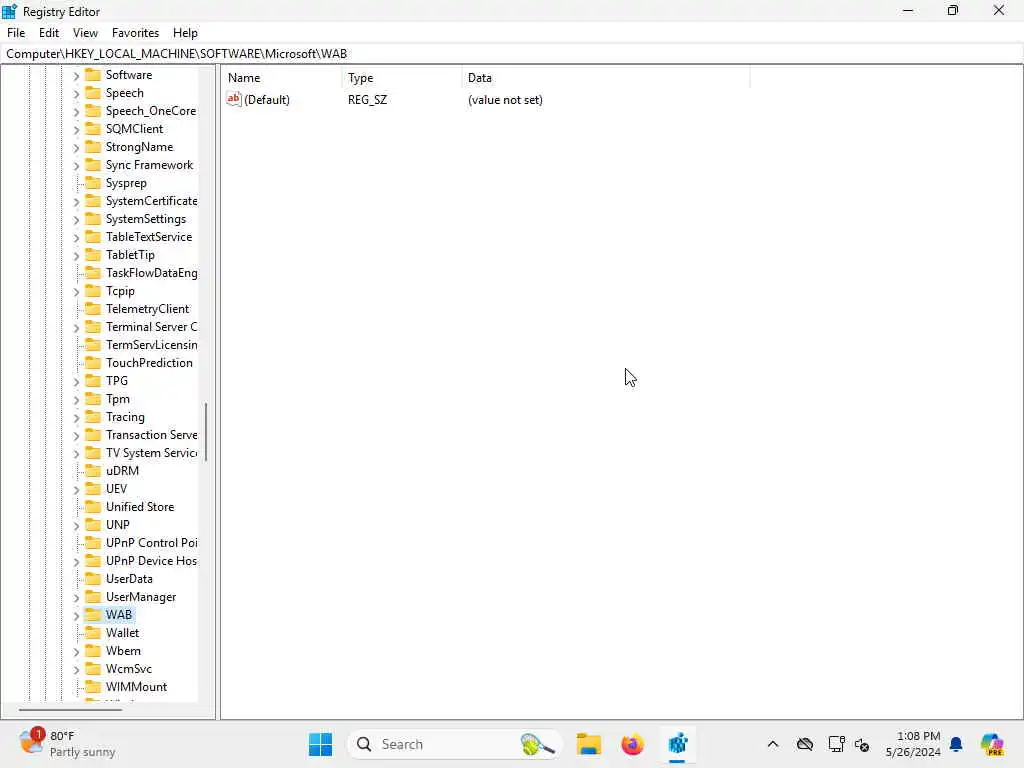Open the Edit menu
The height and width of the screenshot is (768, 1024).
[x=49, y=33]
